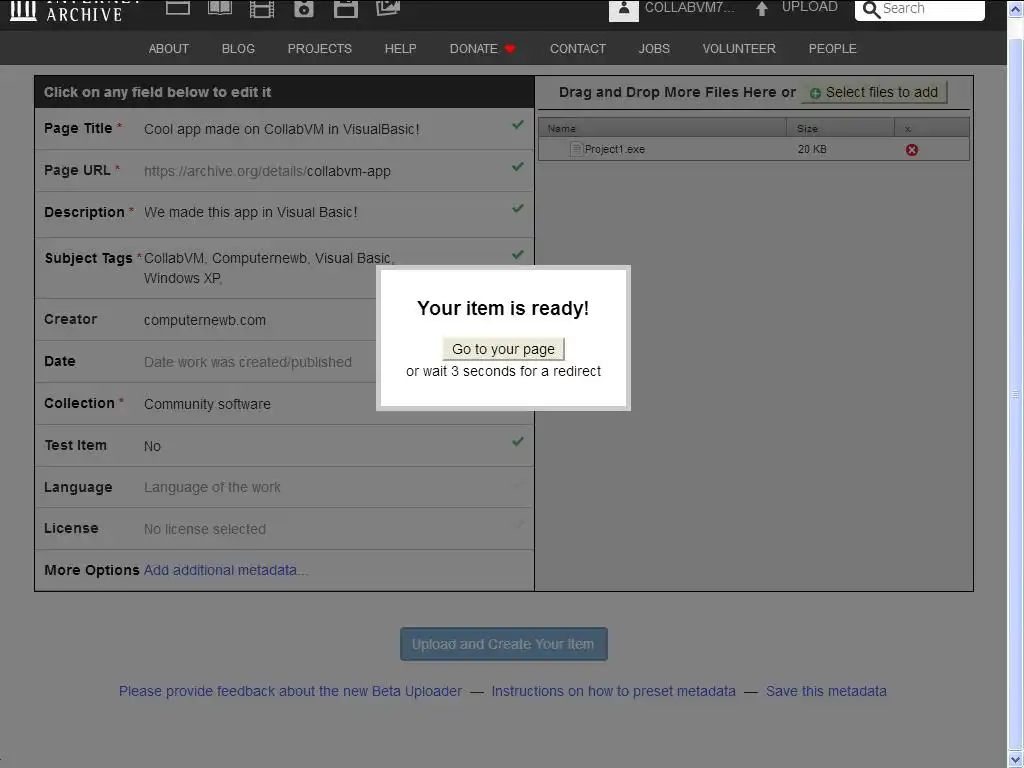The image size is (1024, 768).
Task: Click the red heart beside Donate
Action: pos(511,49)
